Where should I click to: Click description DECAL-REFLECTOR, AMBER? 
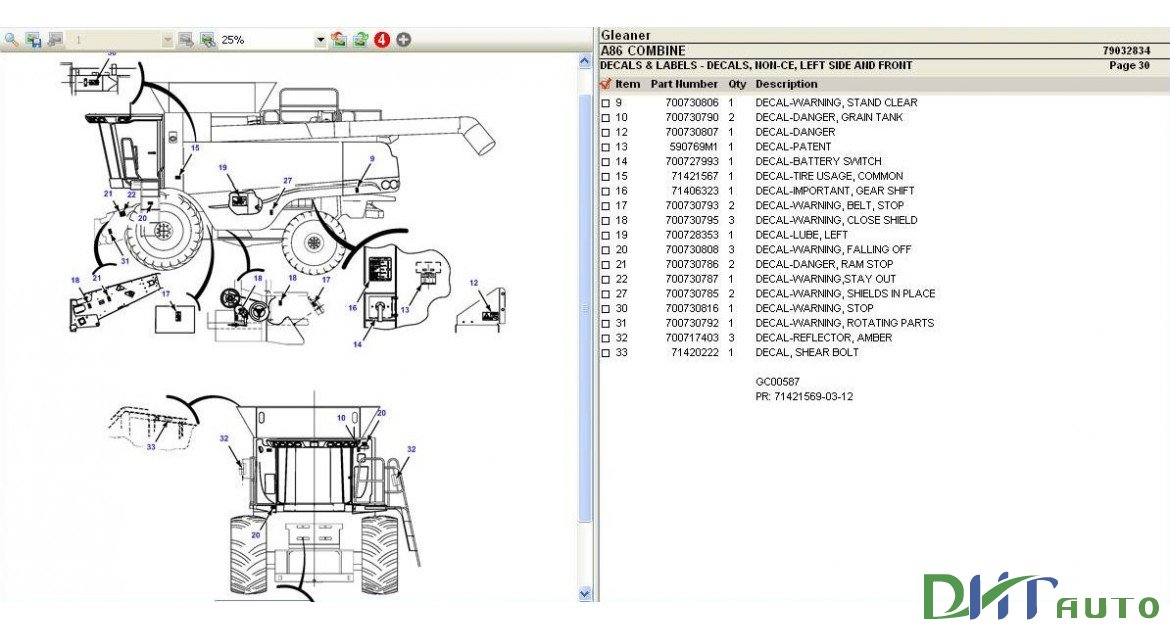click(x=823, y=337)
